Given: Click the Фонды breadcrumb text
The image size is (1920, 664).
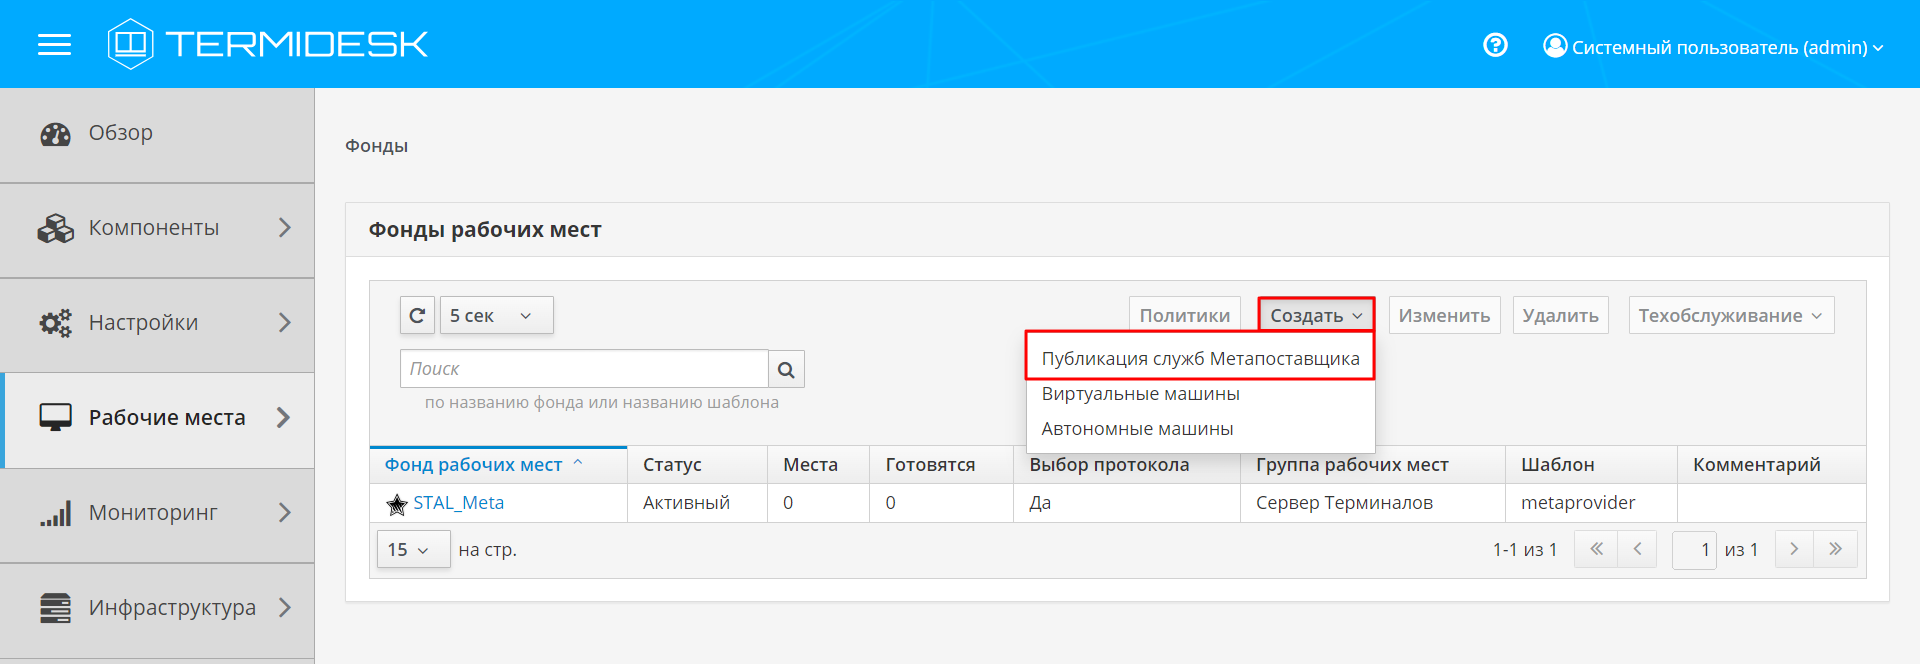Looking at the screenshot, I should click(x=376, y=146).
